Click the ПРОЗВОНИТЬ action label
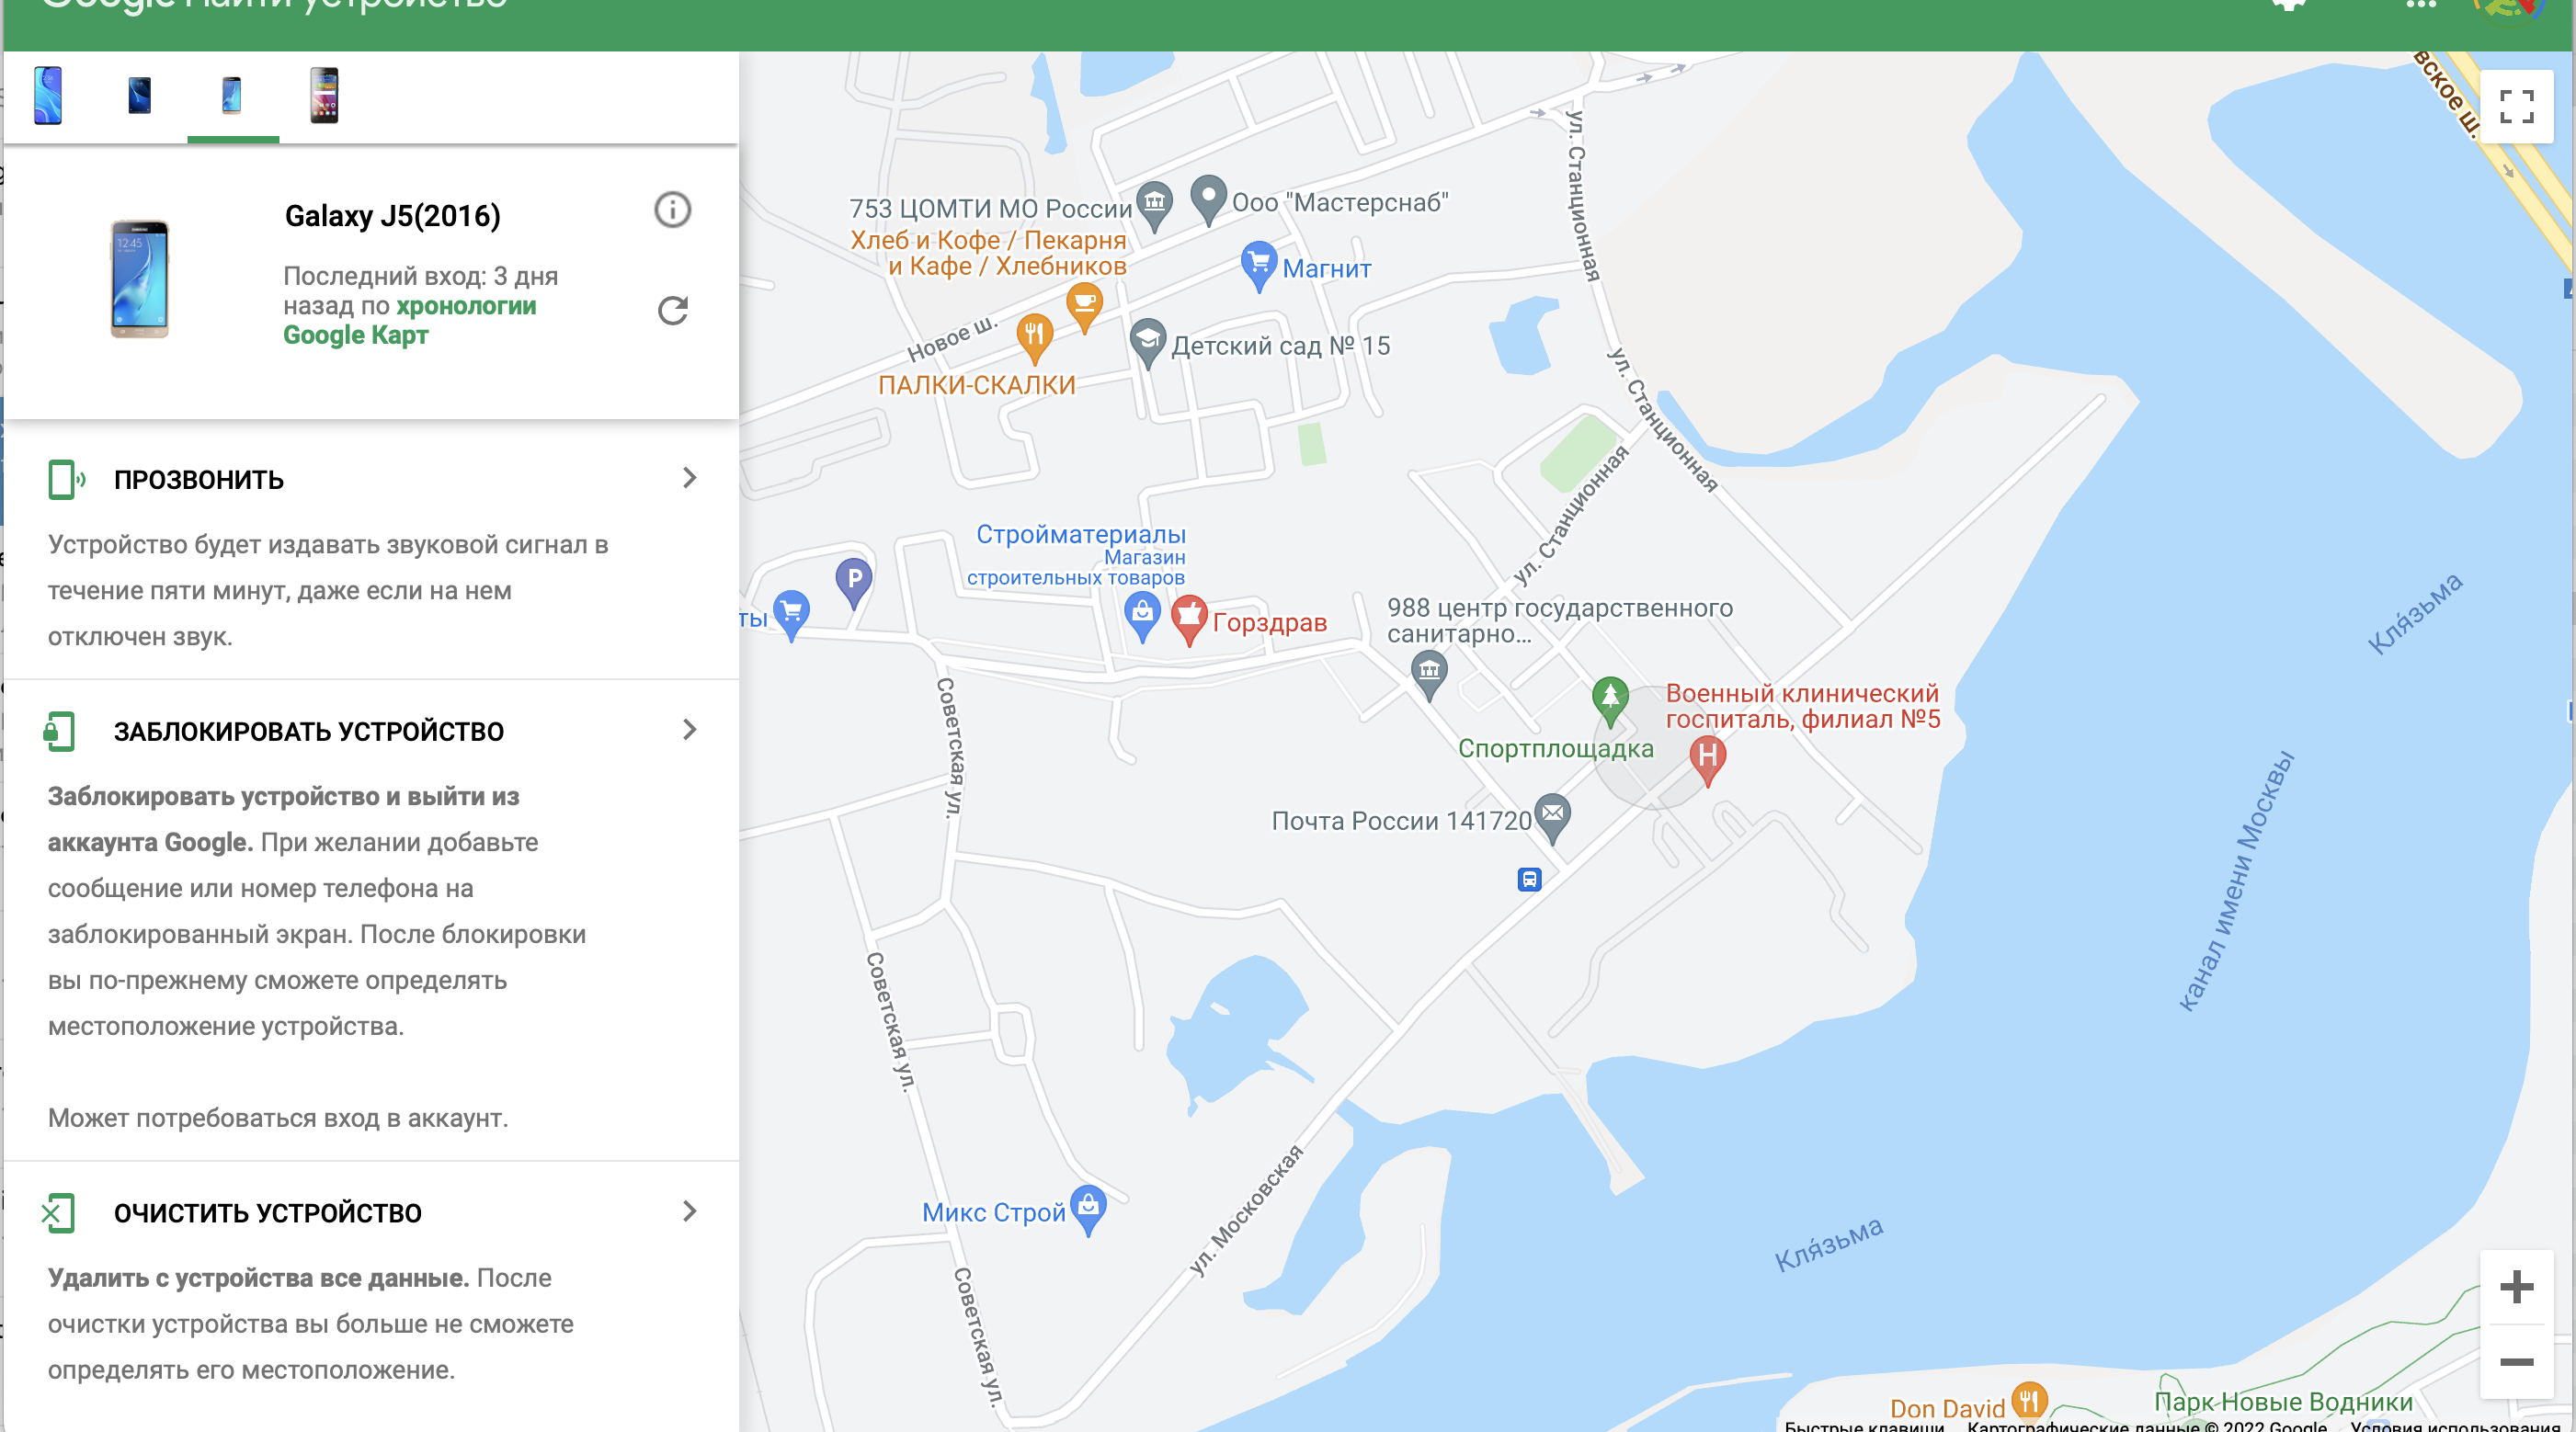 (199, 480)
